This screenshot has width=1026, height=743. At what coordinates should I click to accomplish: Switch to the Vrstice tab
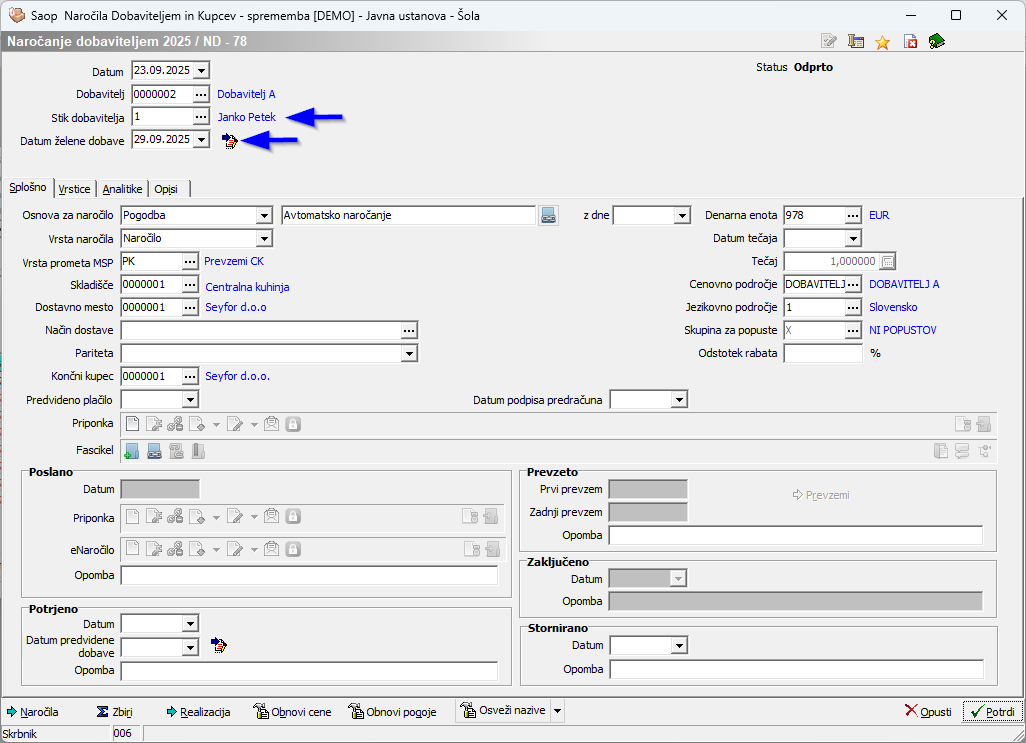click(x=75, y=189)
